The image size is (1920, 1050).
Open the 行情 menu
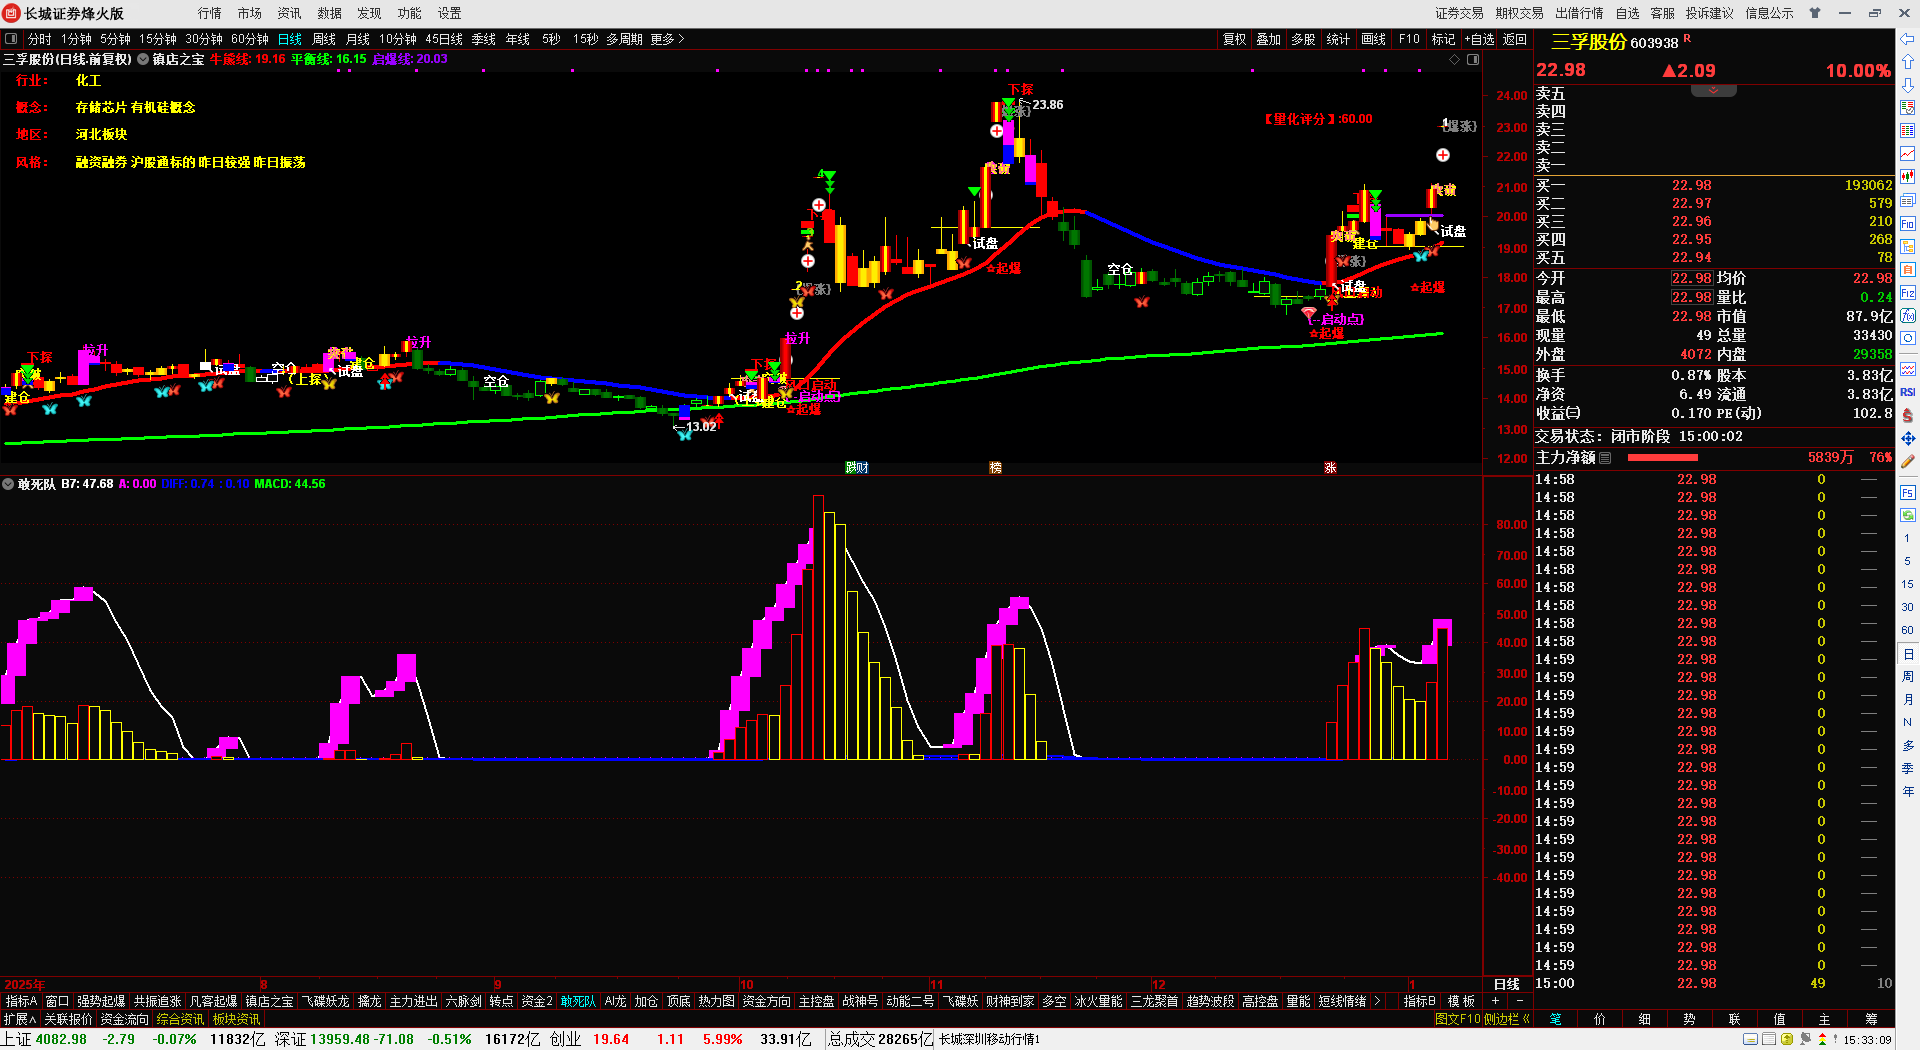pyautogui.click(x=210, y=13)
